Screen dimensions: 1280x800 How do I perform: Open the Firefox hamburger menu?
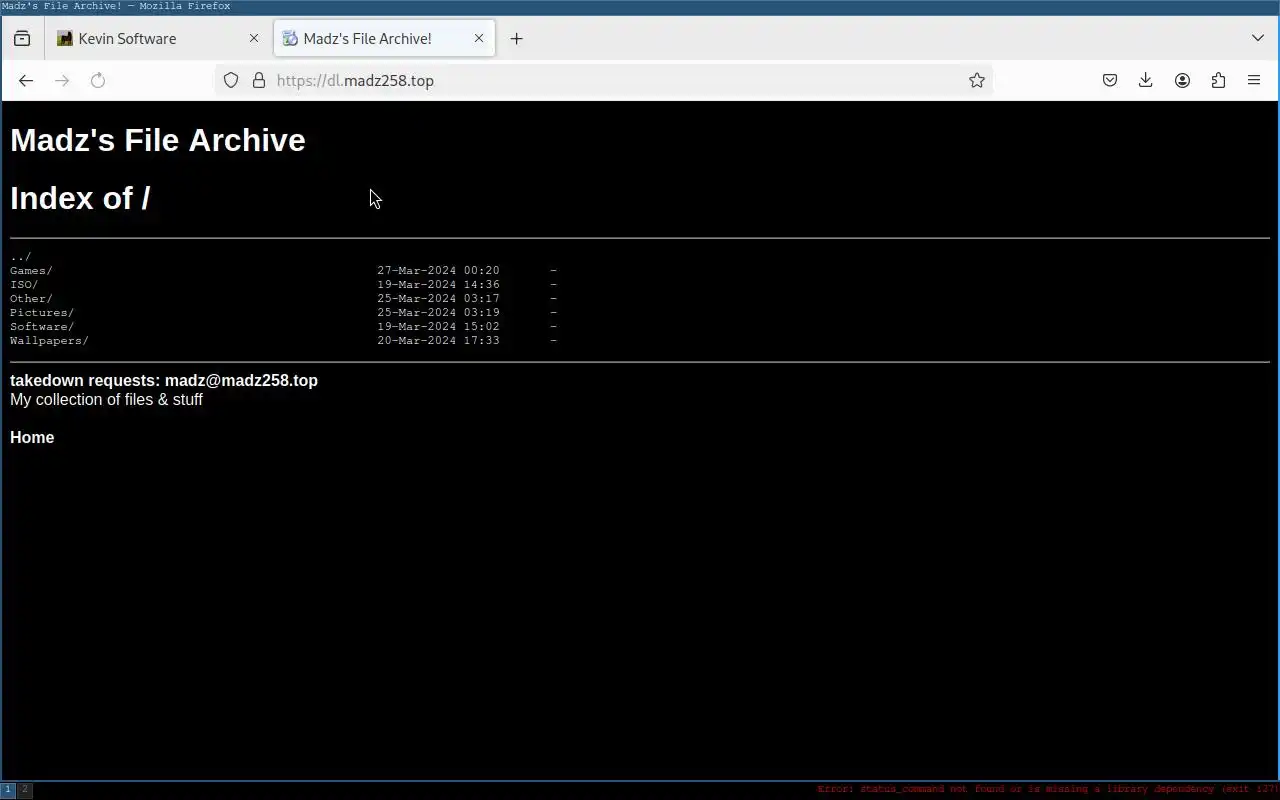(1254, 80)
